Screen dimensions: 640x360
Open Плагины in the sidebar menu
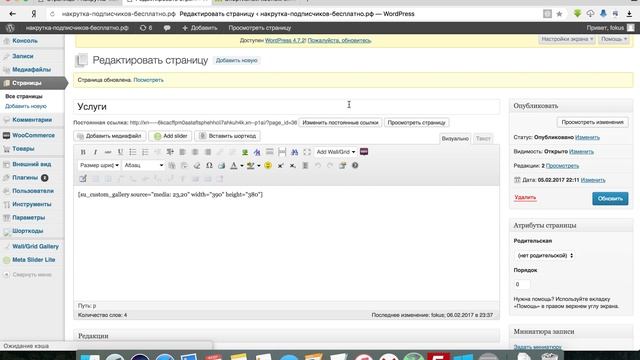point(25,178)
